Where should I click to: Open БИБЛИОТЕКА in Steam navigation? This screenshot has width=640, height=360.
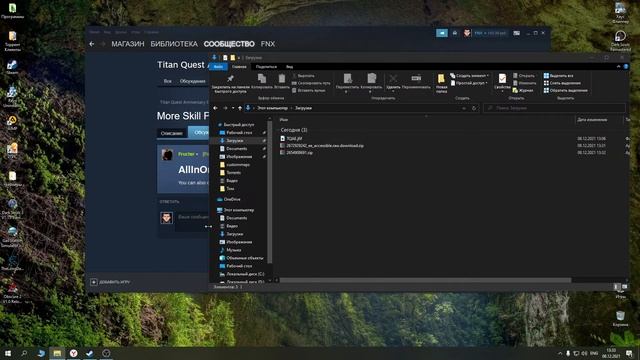click(x=174, y=44)
